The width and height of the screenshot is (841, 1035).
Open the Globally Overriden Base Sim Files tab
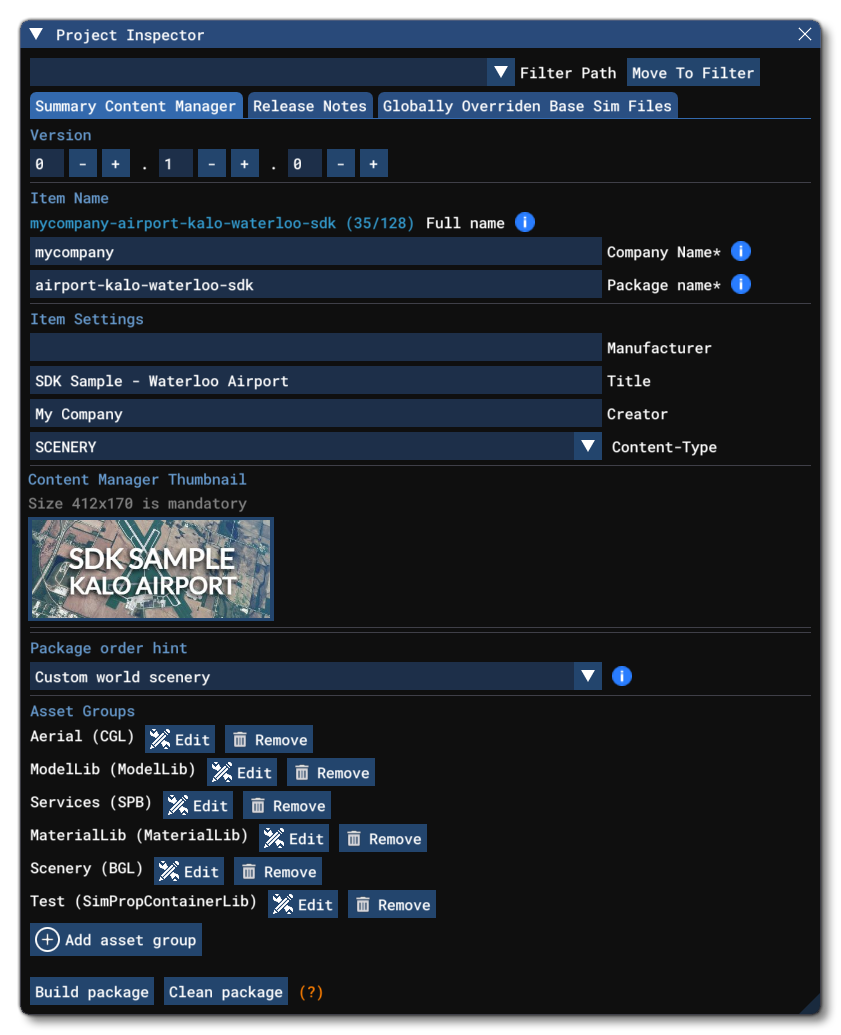527,105
